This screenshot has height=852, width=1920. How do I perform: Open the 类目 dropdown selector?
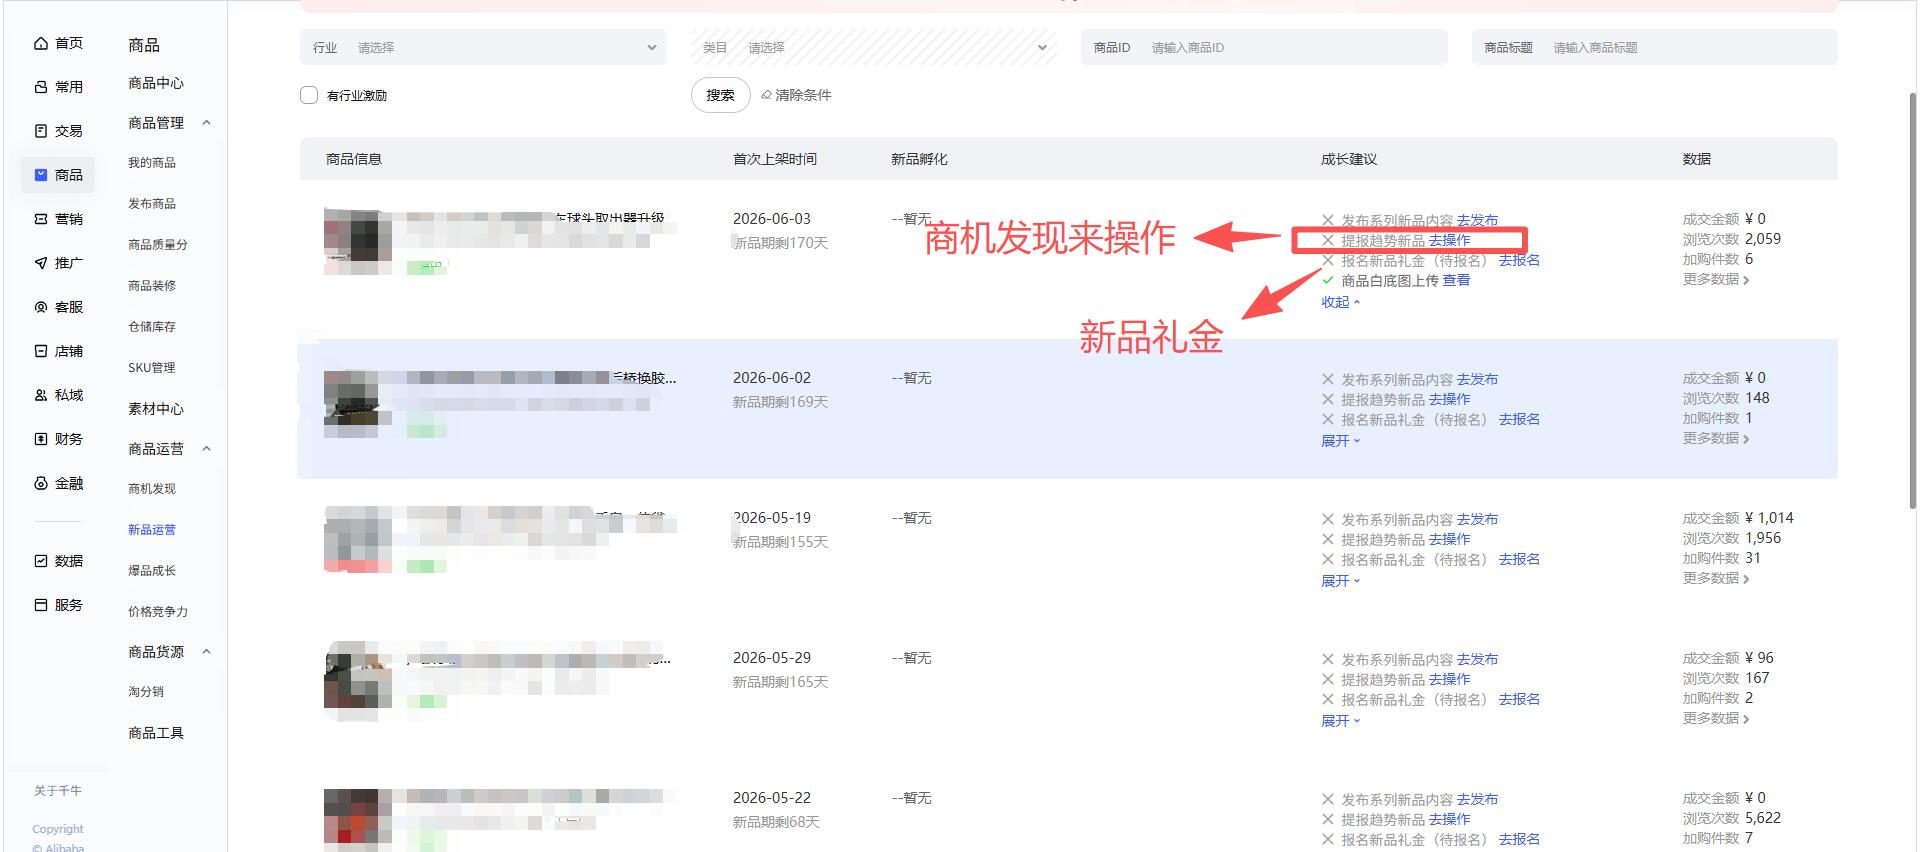pos(874,47)
